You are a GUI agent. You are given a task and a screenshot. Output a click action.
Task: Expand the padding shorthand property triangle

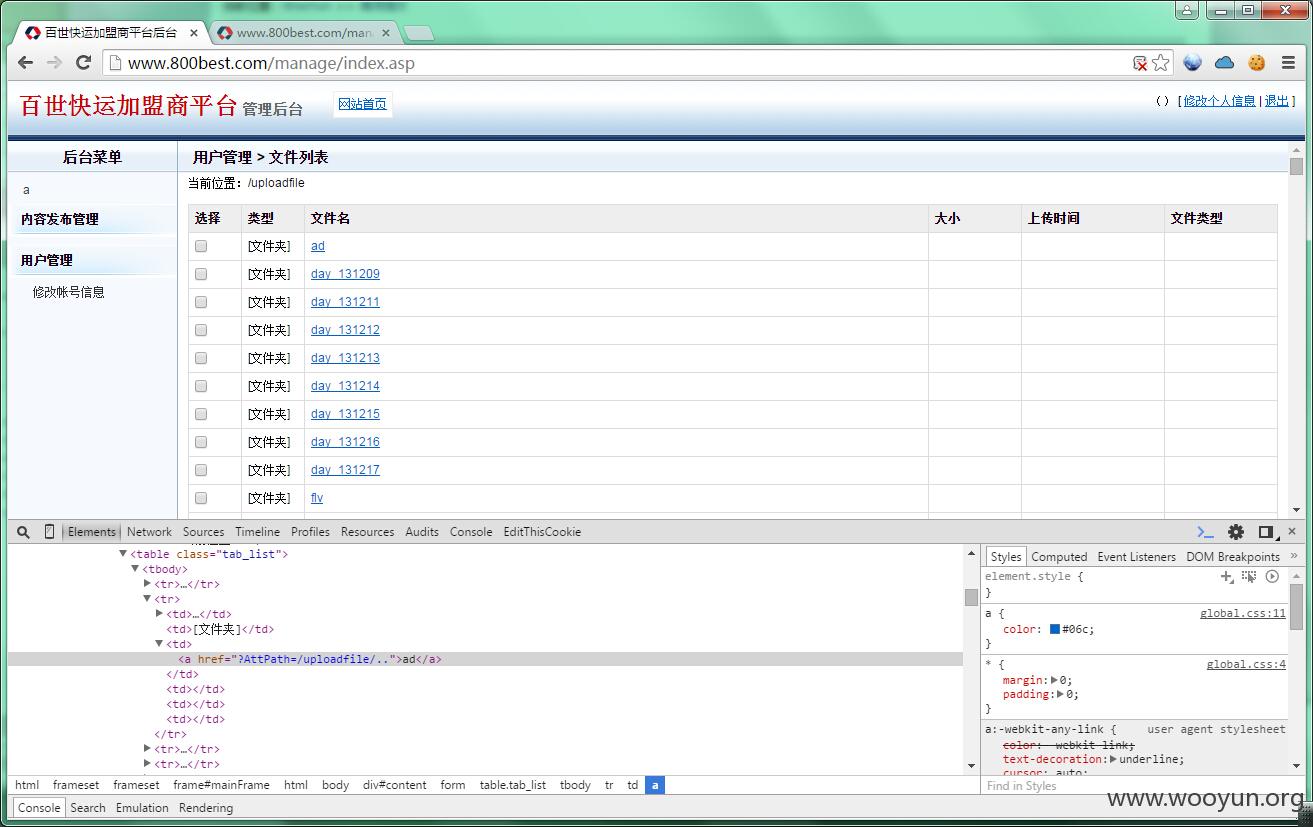coord(1061,694)
